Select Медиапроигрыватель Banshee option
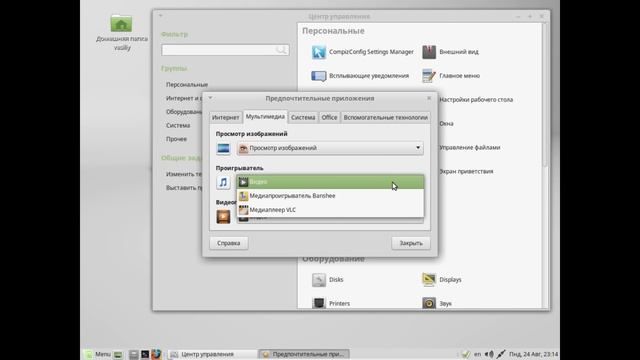640x360 pixels. [330, 196]
